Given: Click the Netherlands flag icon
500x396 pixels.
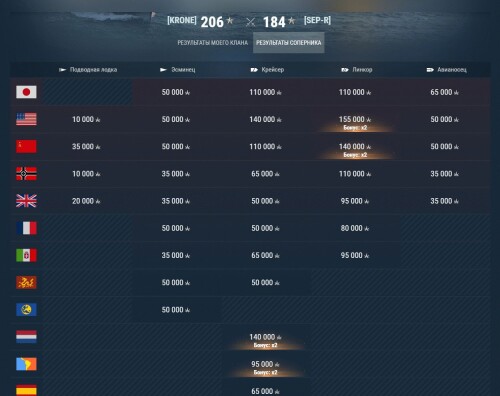Looking at the screenshot, I should click(26, 337).
